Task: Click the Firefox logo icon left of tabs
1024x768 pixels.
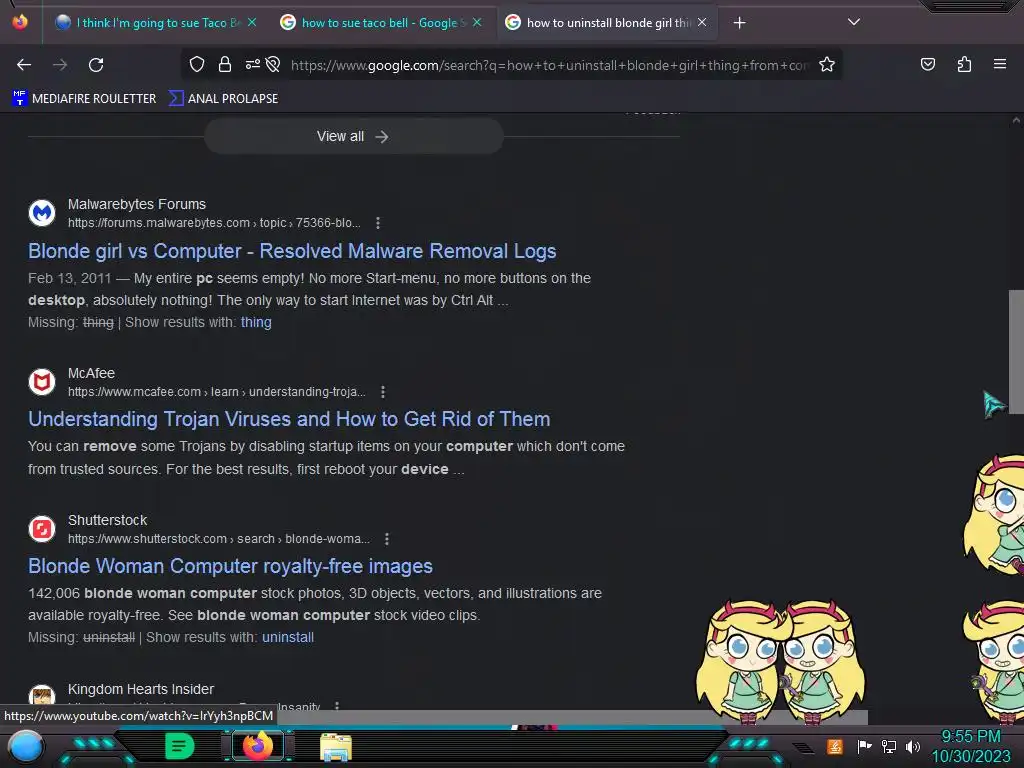Action: coord(20,22)
